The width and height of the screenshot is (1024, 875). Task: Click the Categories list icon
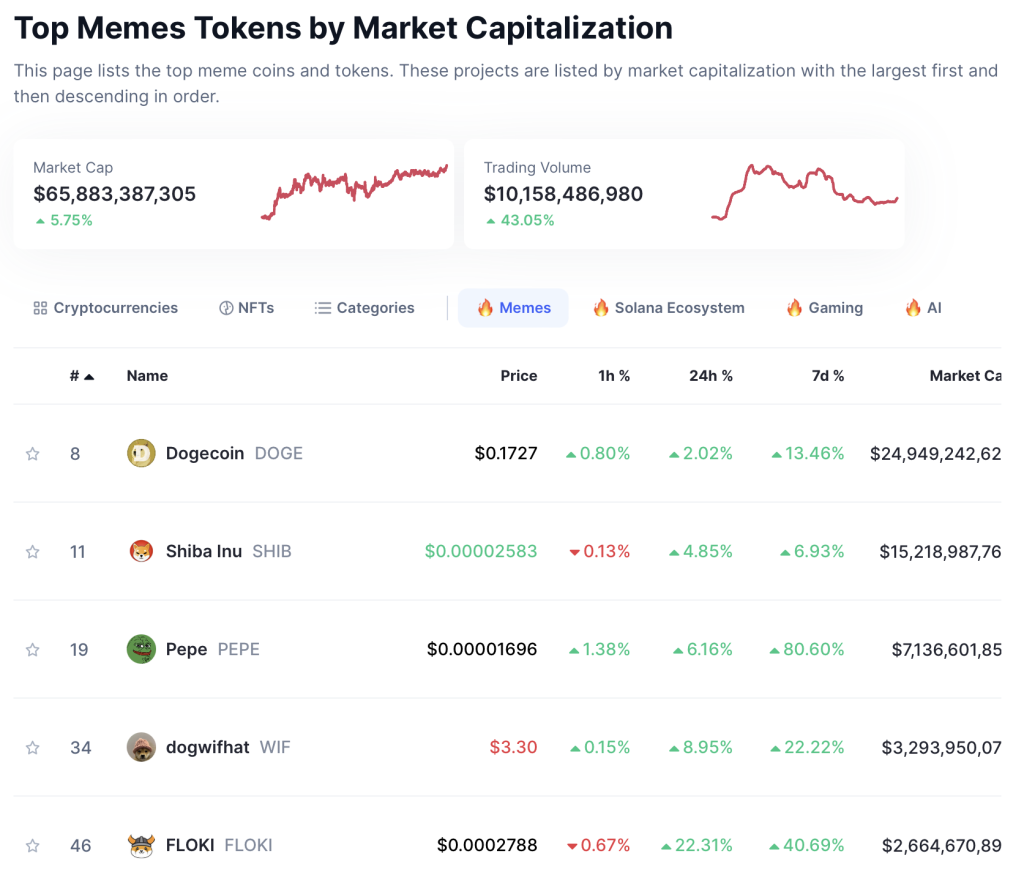(322, 308)
